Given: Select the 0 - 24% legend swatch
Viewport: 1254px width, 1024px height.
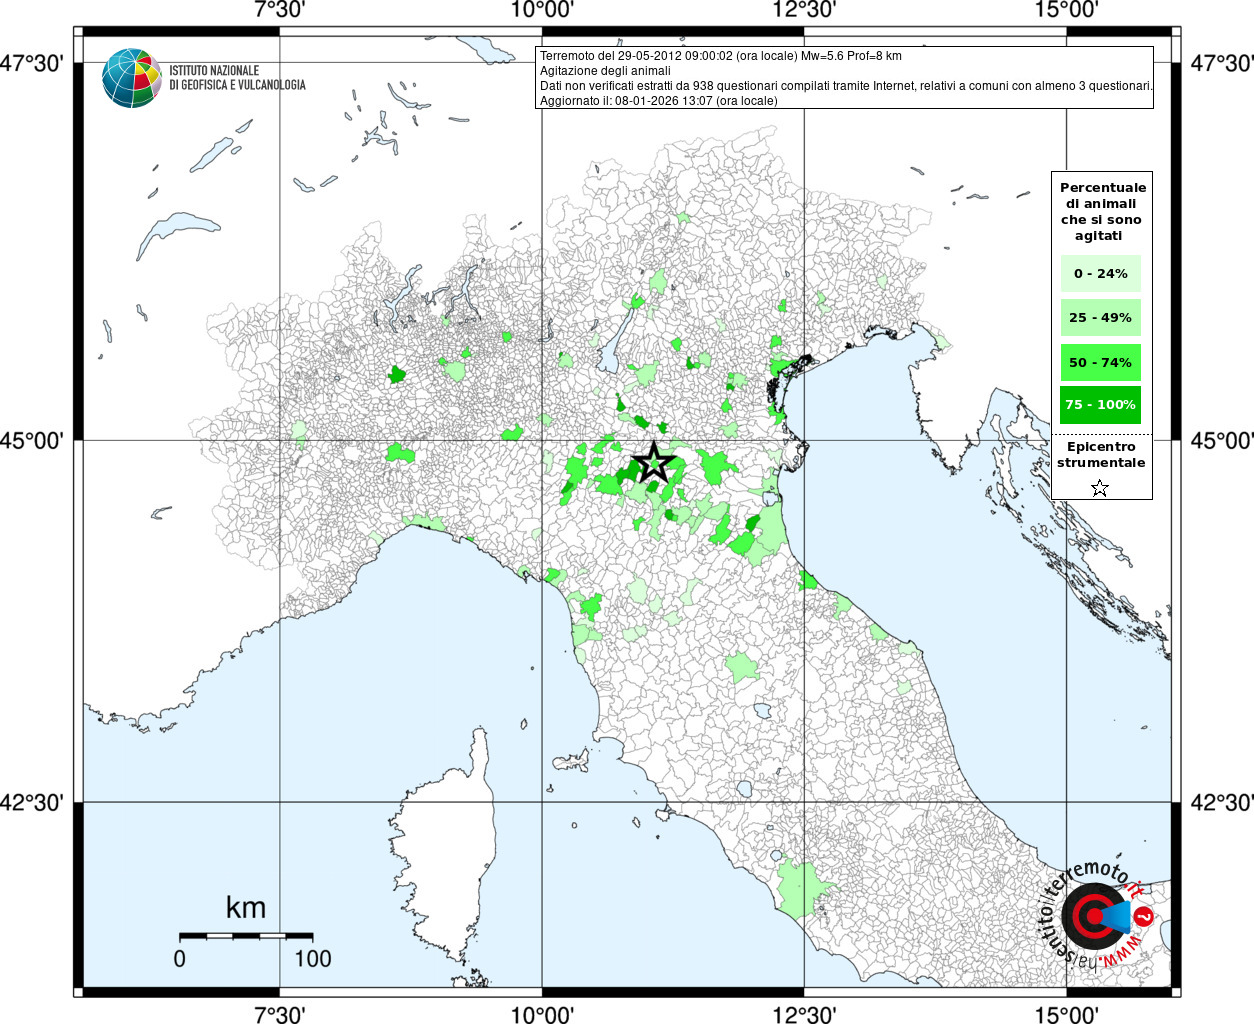Looking at the screenshot, I should tap(1100, 274).
